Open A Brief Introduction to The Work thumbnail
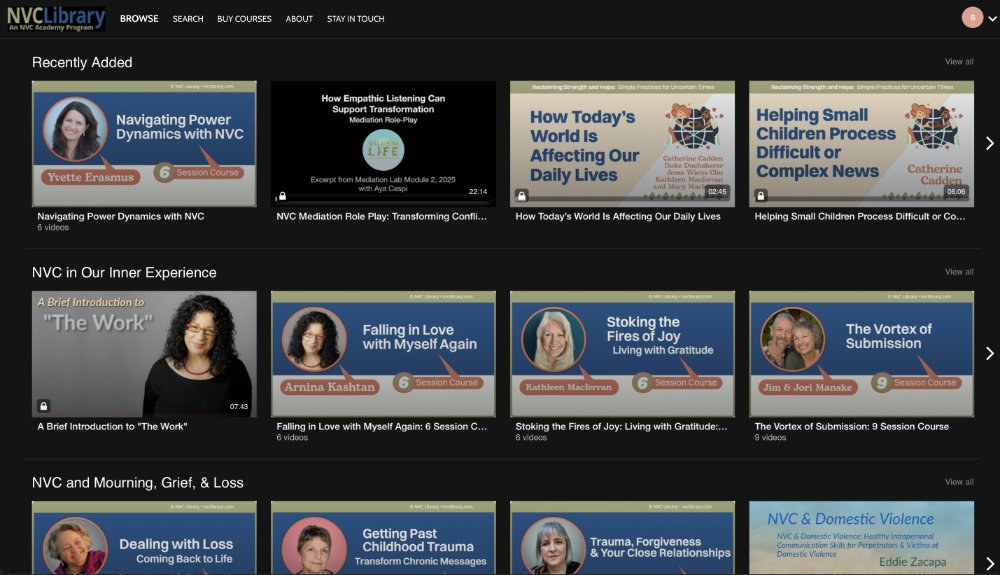The width and height of the screenshot is (1000, 575). click(144, 354)
